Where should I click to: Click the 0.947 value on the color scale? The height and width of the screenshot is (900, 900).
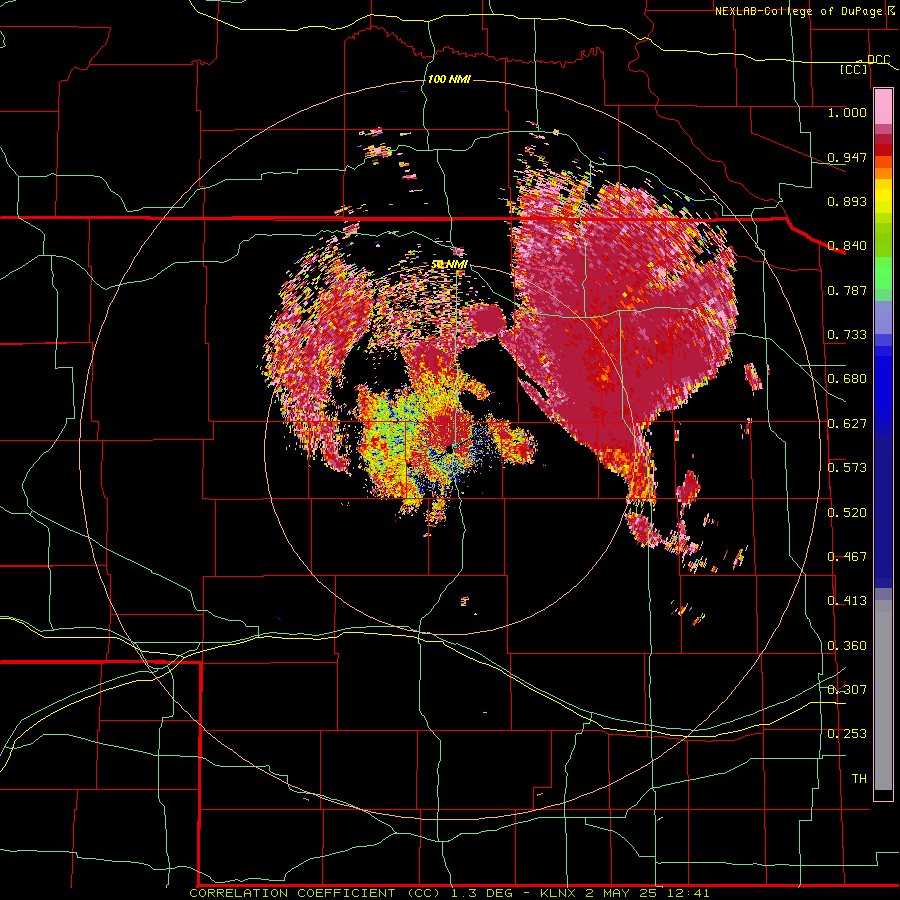(x=847, y=157)
